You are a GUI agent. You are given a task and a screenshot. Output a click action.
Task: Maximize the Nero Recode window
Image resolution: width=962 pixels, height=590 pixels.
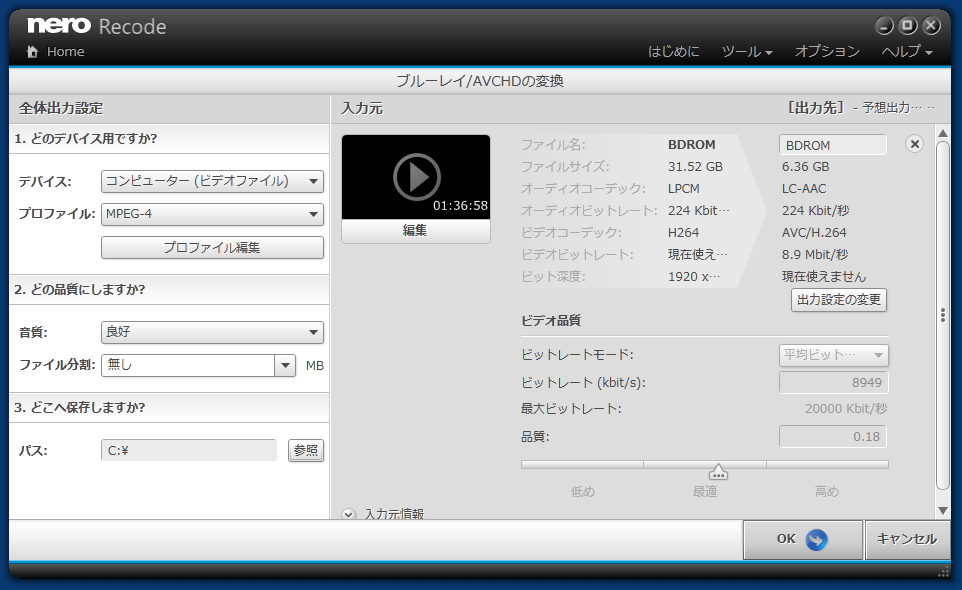point(908,26)
